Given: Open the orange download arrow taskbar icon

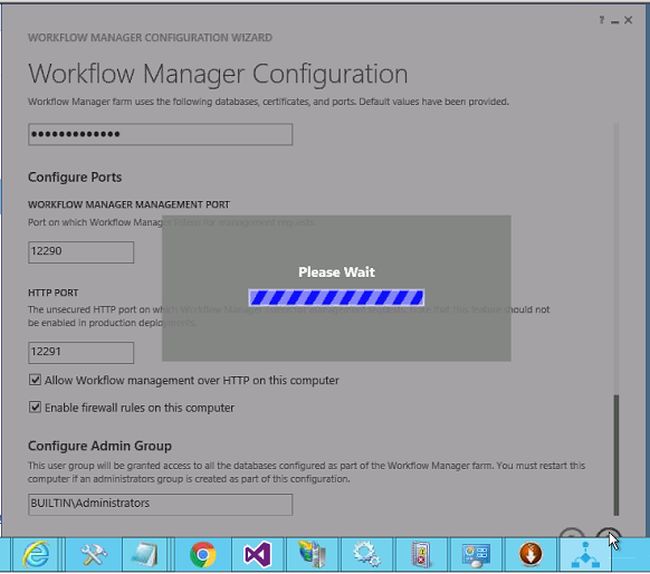Looking at the screenshot, I should 530,554.
